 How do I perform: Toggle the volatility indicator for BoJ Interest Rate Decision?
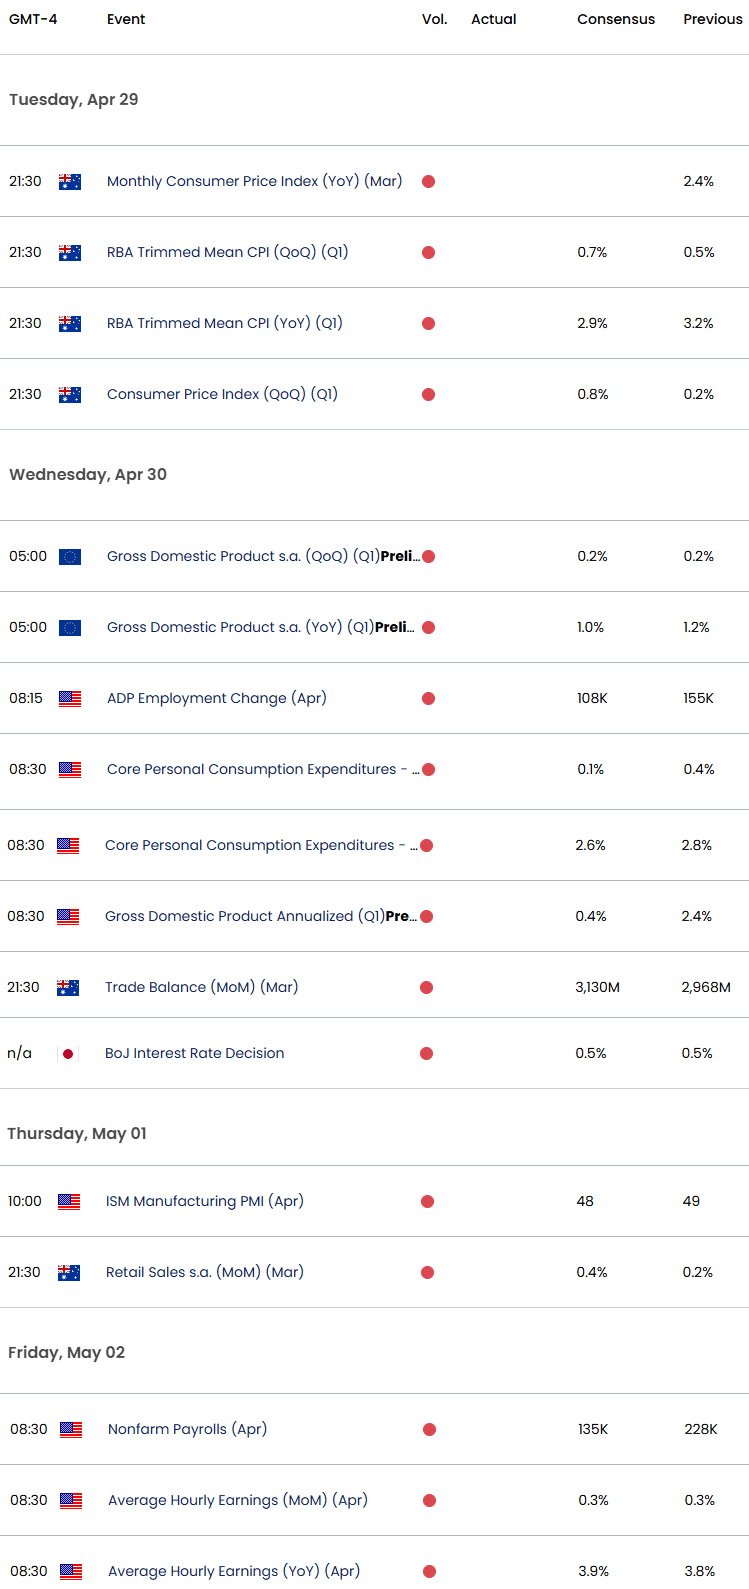428,1053
